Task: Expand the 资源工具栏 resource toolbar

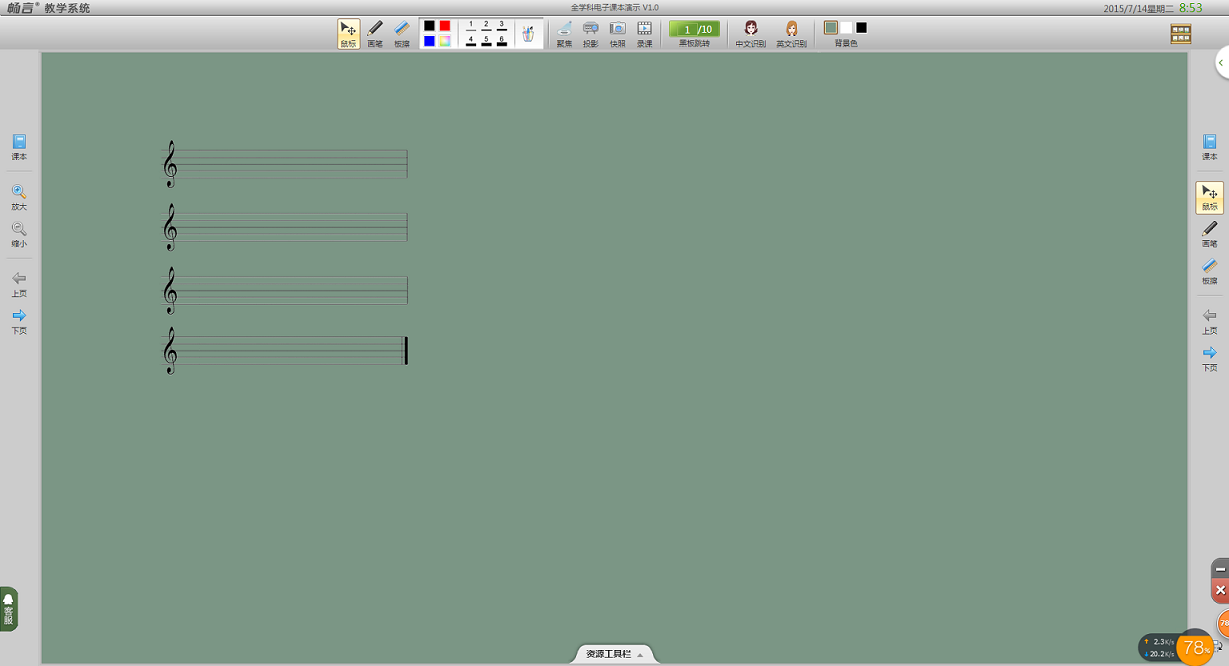Action: coord(614,654)
